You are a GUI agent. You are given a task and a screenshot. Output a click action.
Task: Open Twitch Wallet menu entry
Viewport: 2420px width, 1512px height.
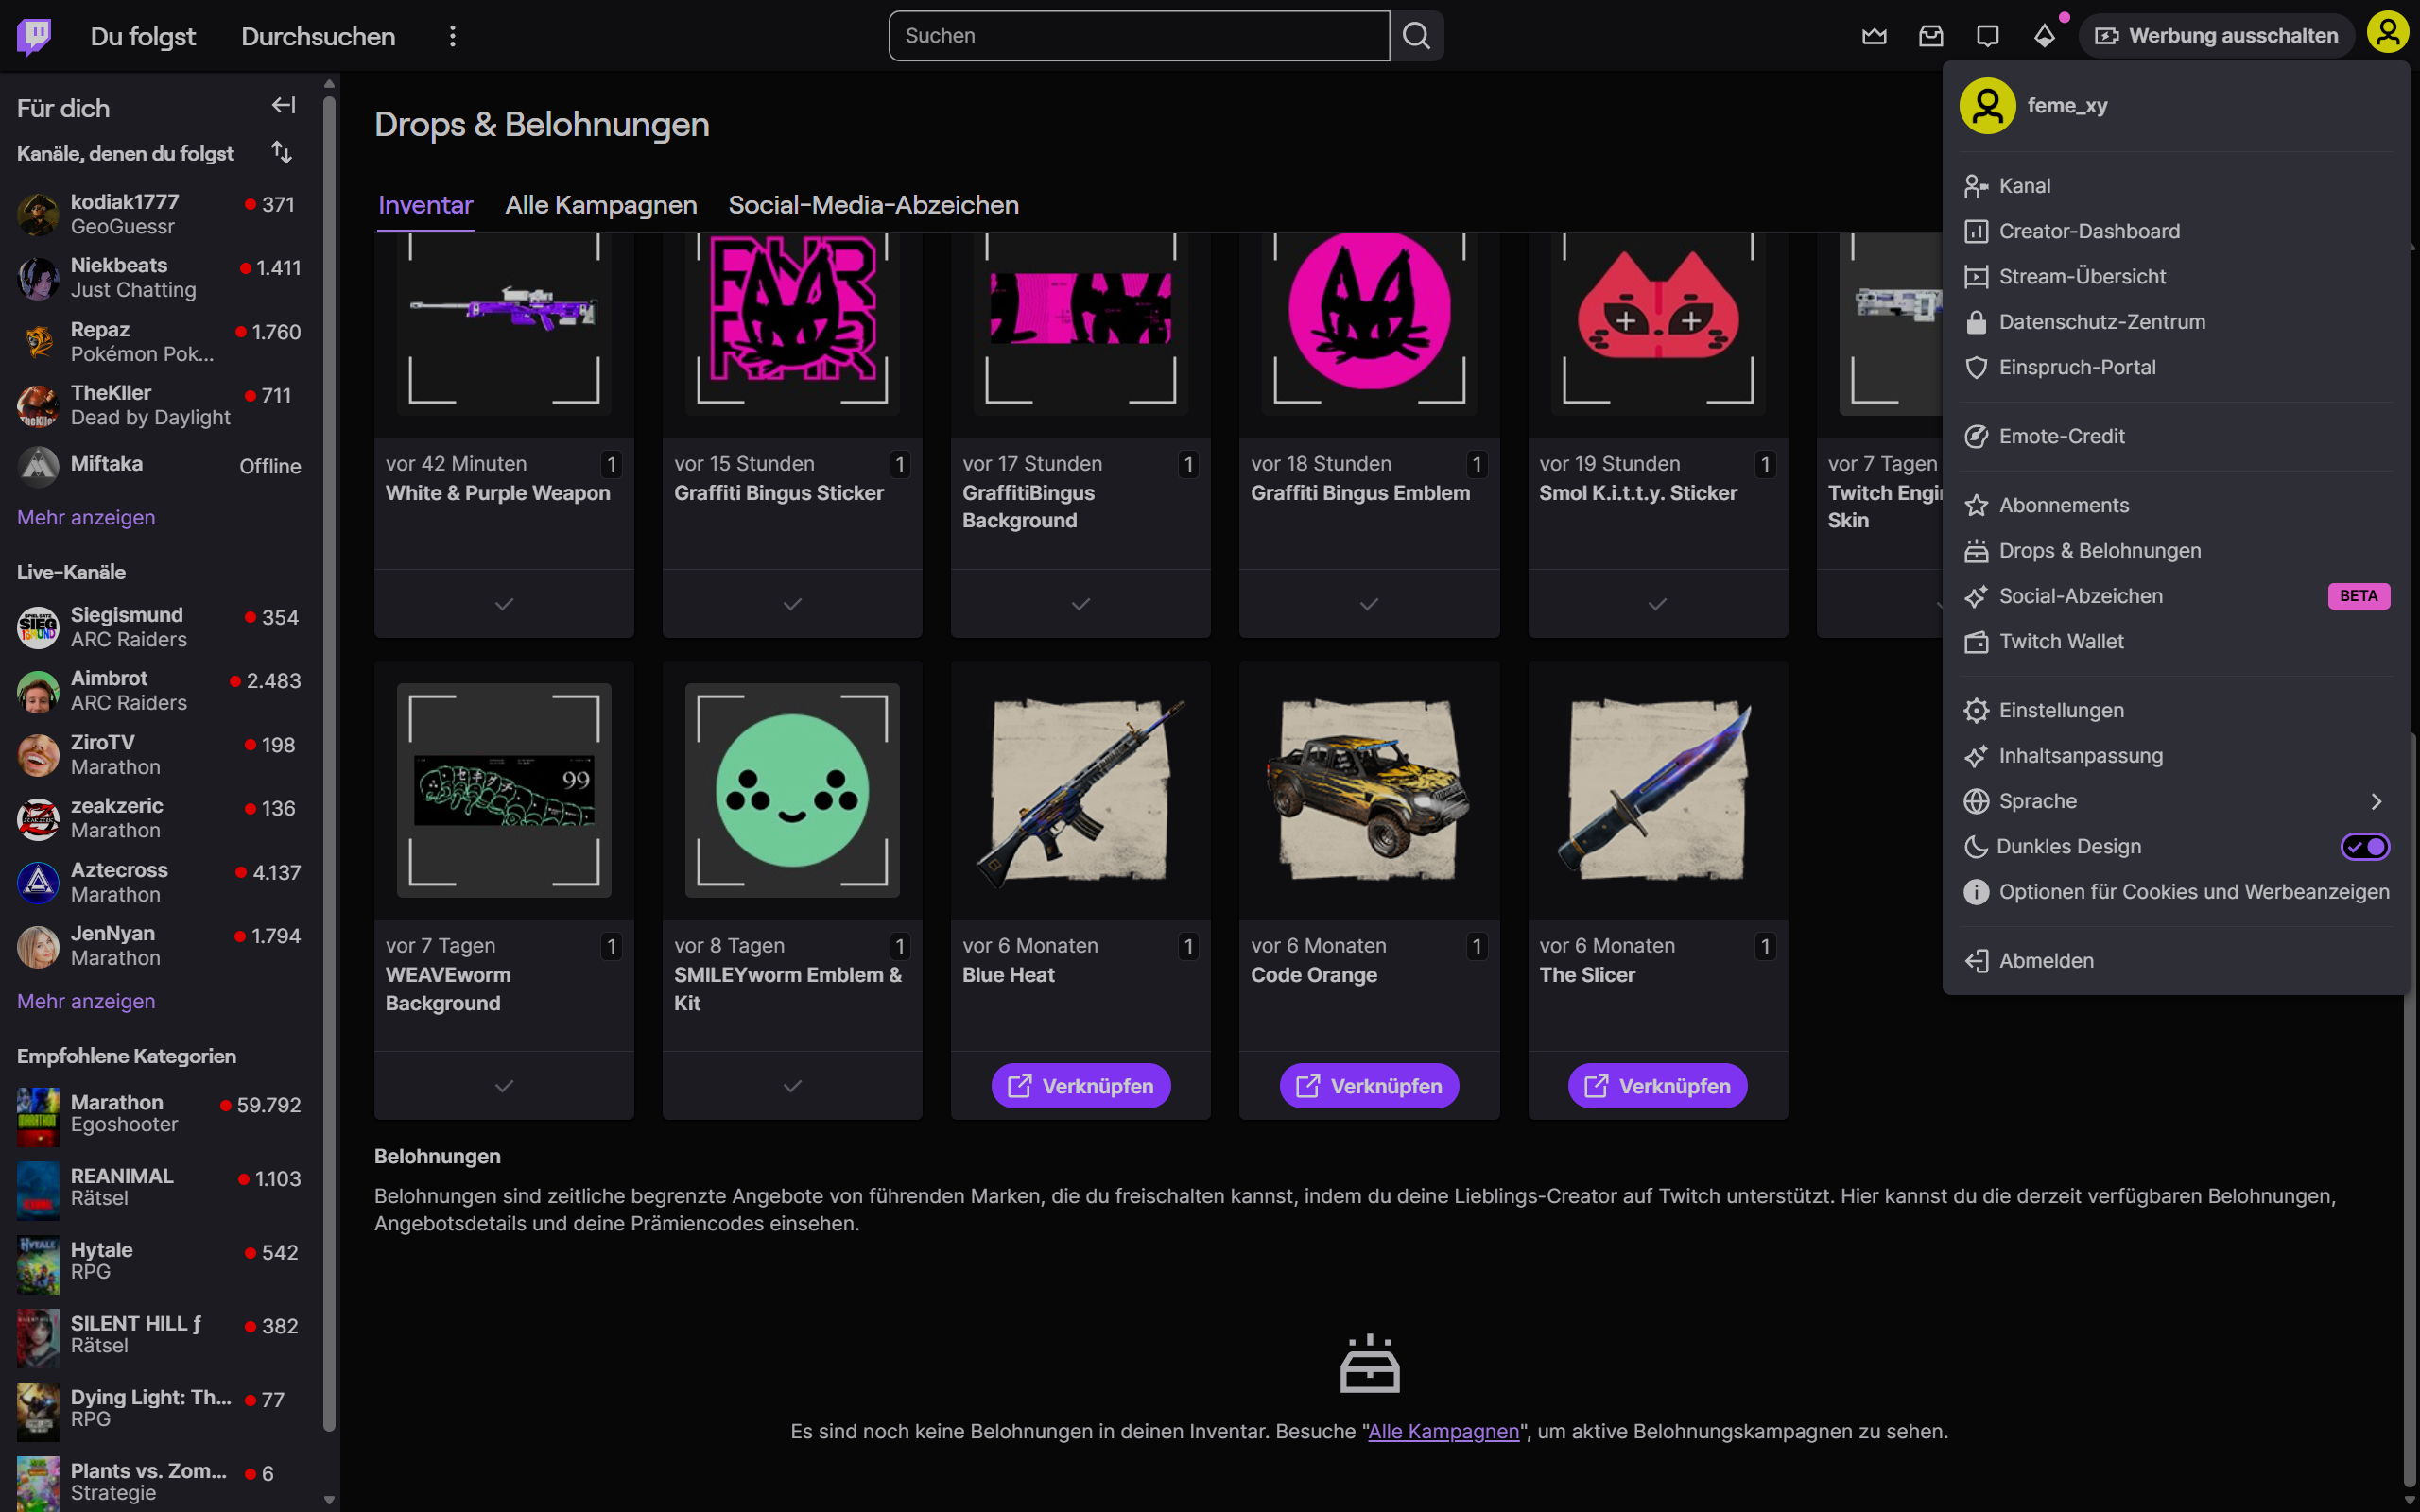coord(2060,641)
